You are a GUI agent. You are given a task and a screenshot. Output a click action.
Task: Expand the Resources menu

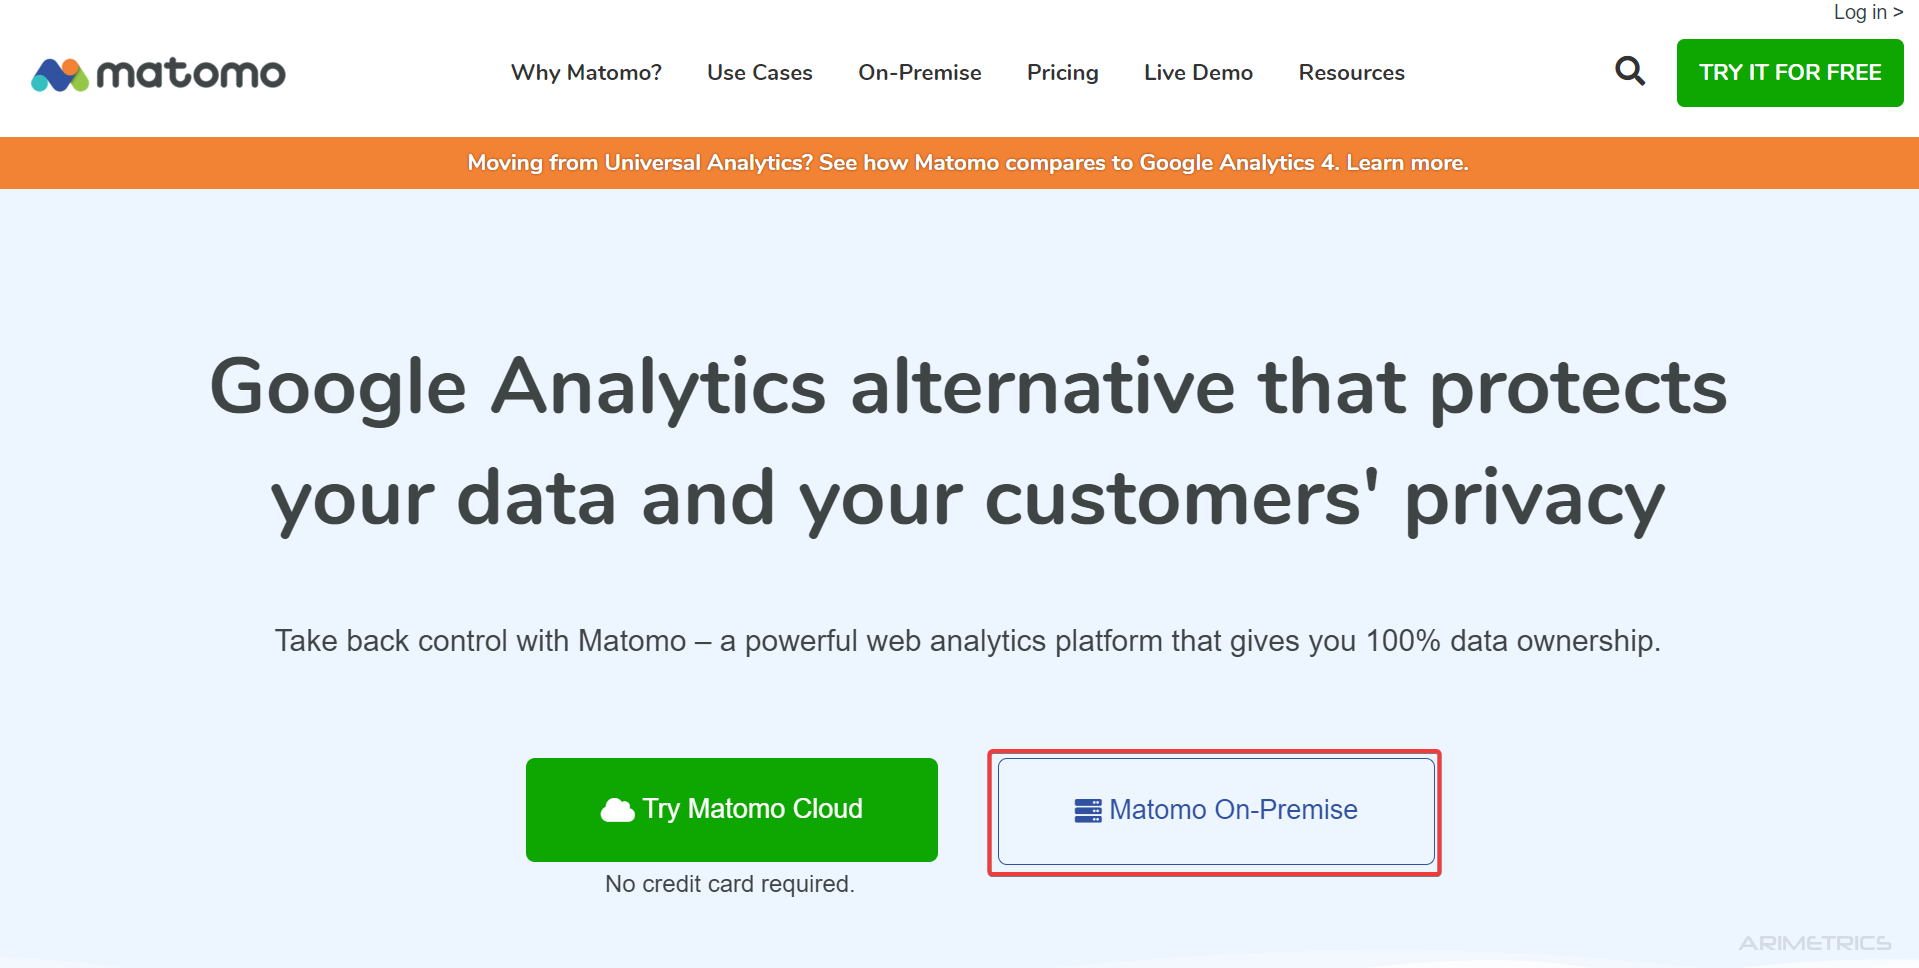pyautogui.click(x=1351, y=72)
